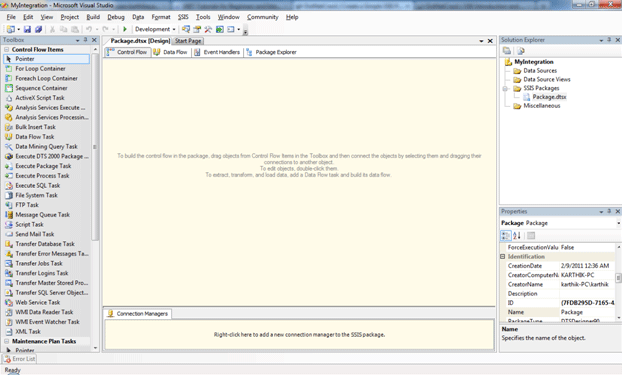Switch to the Event Handlers tab
Image resolution: width=622 pixels, height=375 pixels.
217,52
